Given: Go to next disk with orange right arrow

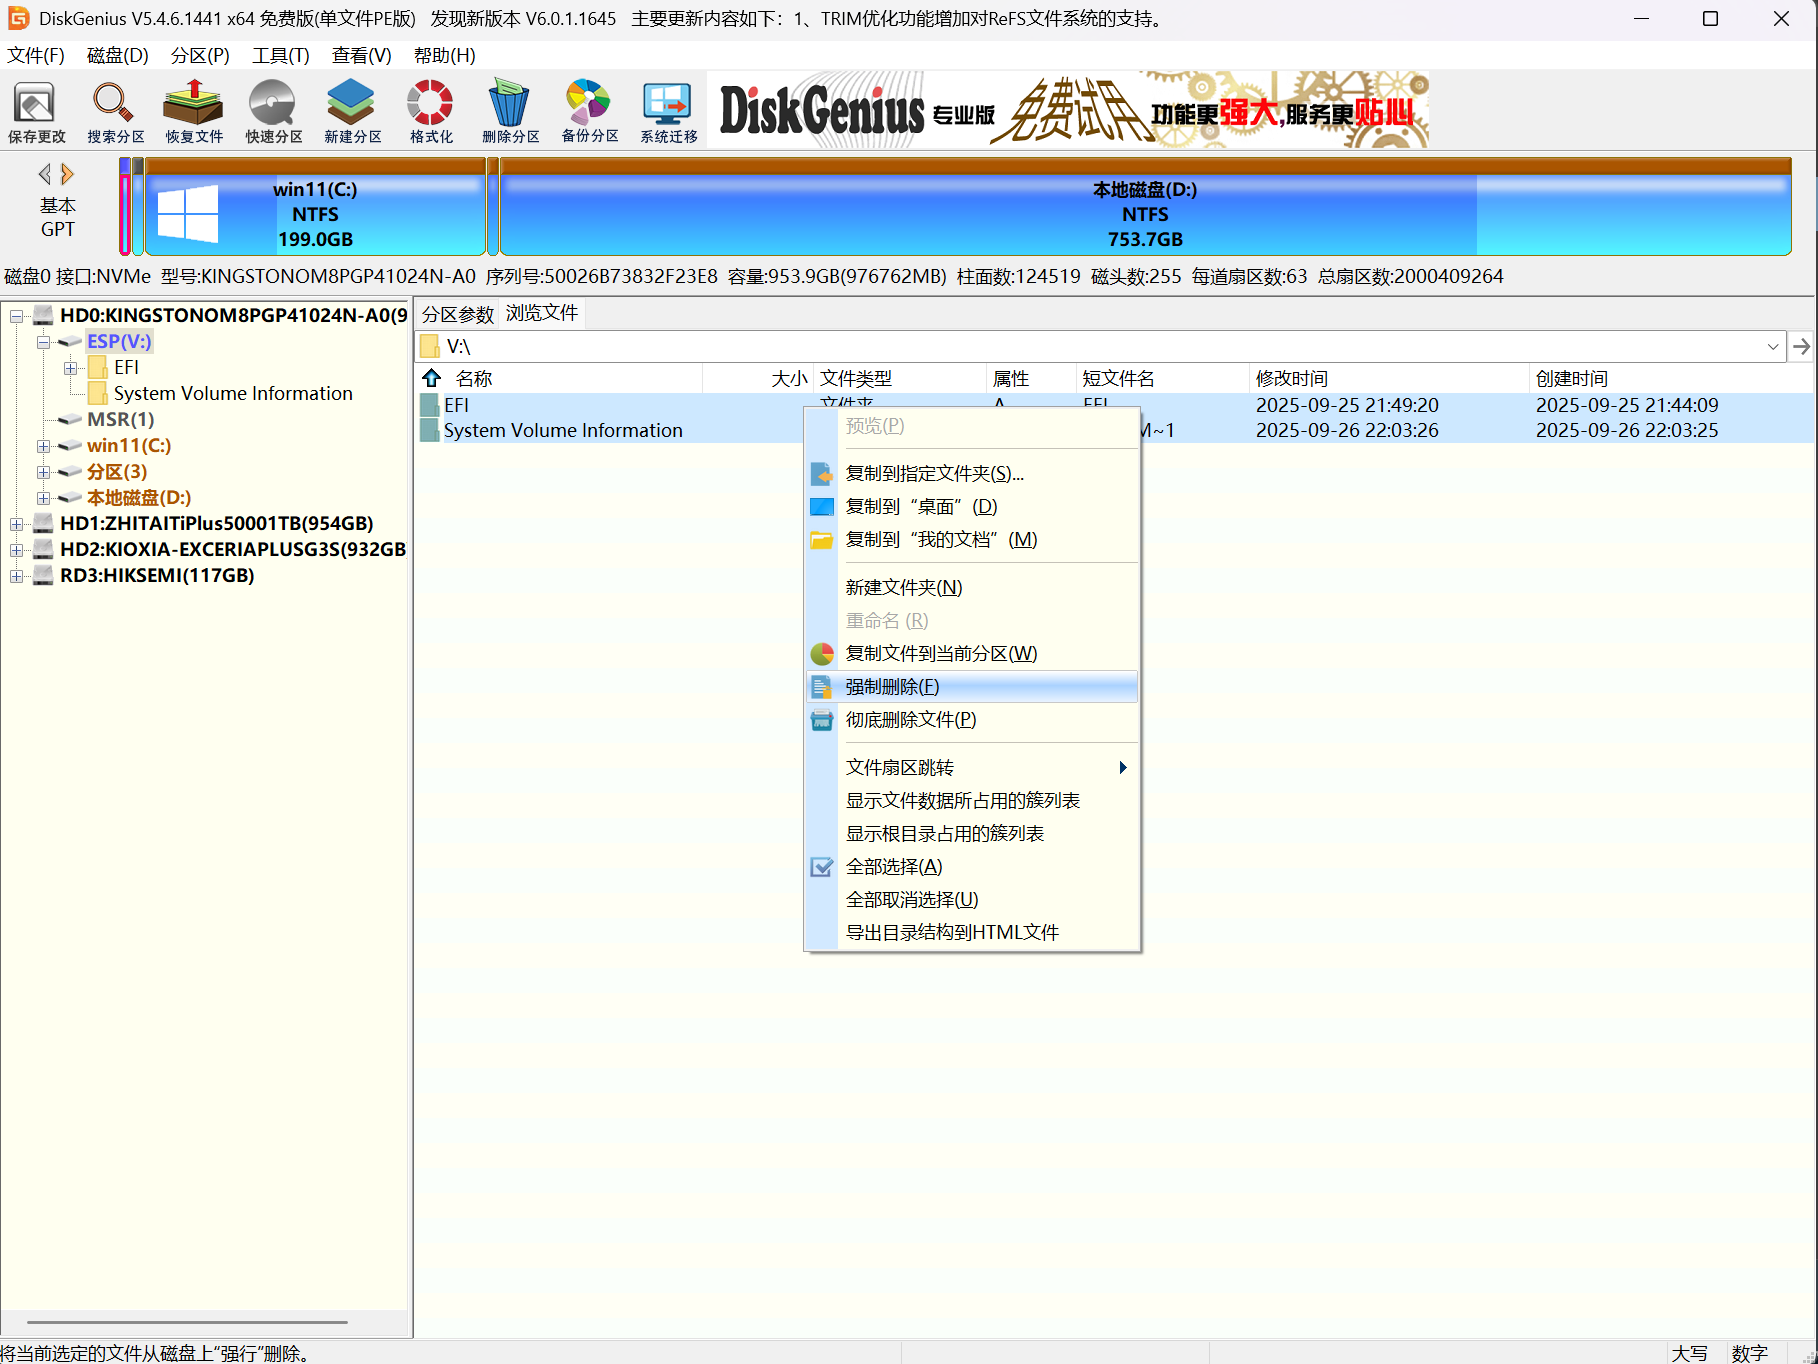Looking at the screenshot, I should [x=67, y=174].
